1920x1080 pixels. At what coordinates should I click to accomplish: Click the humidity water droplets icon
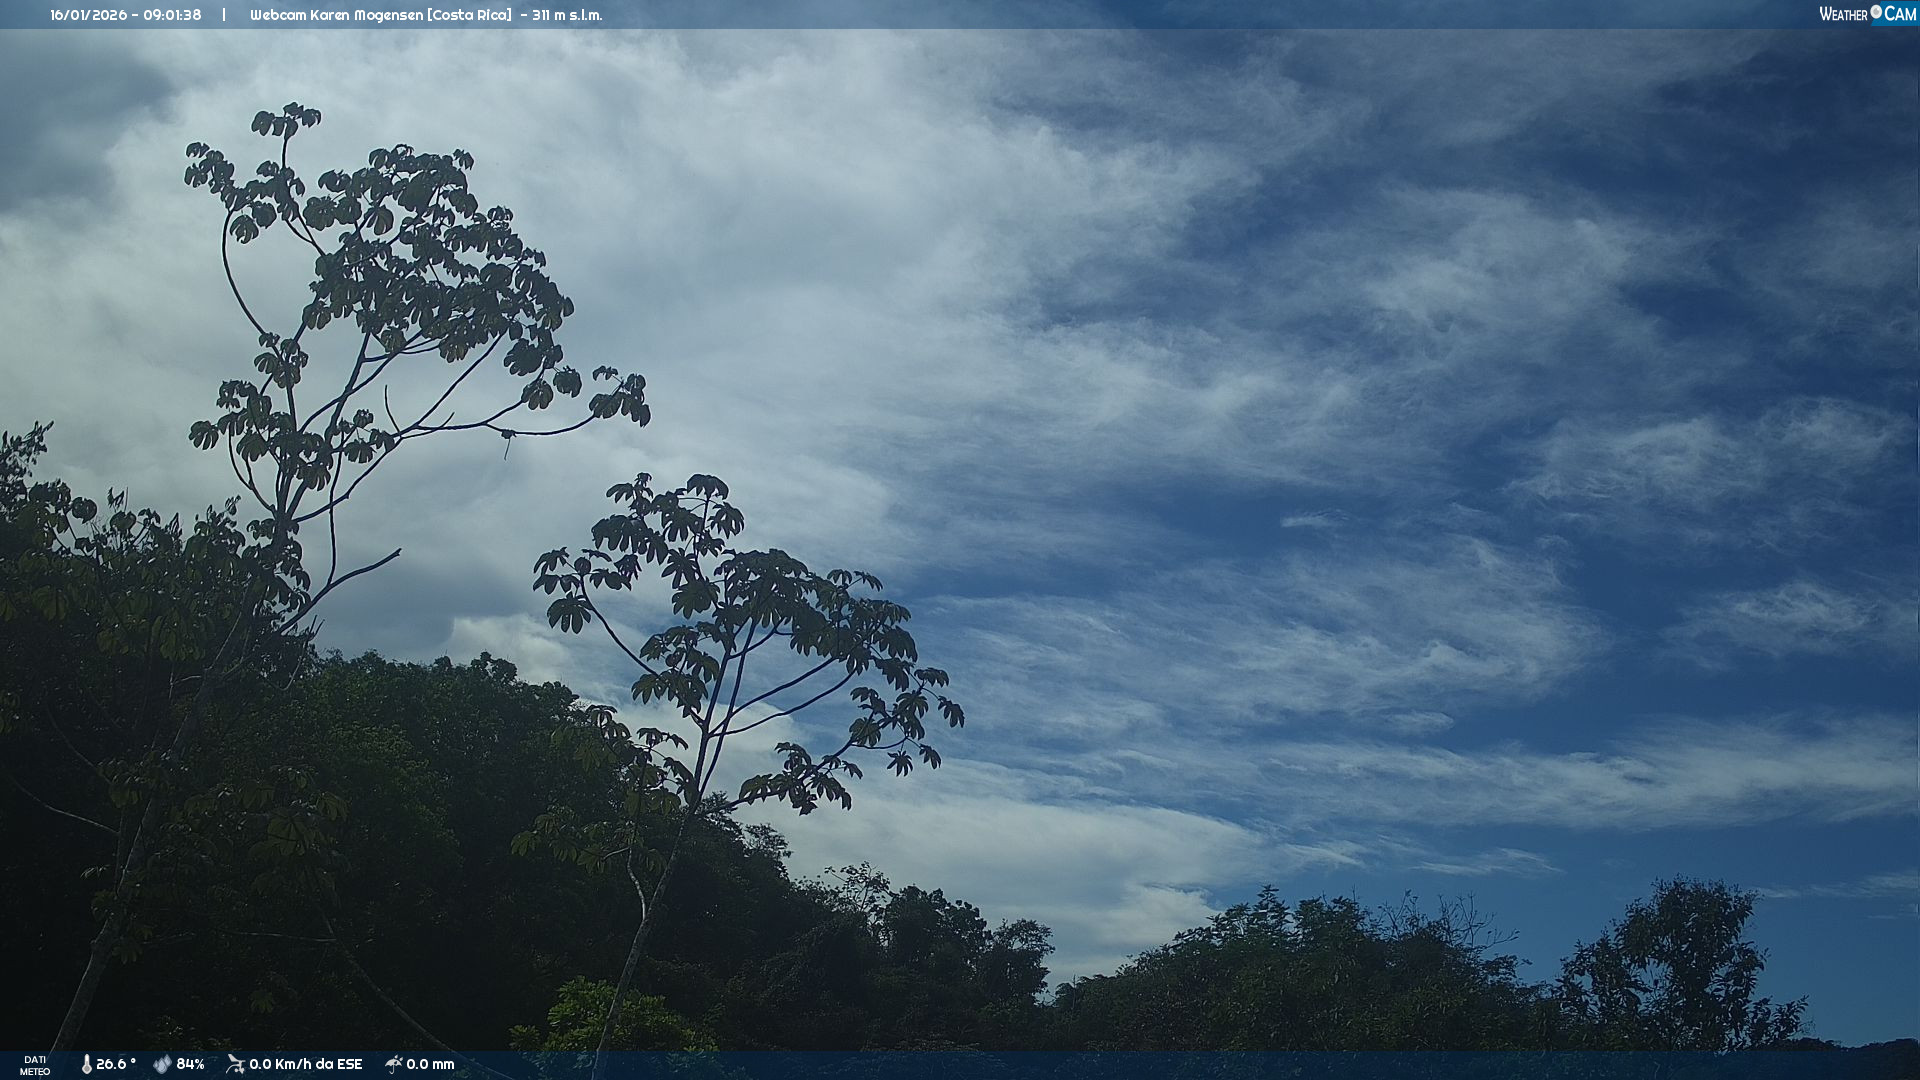[x=162, y=1064]
